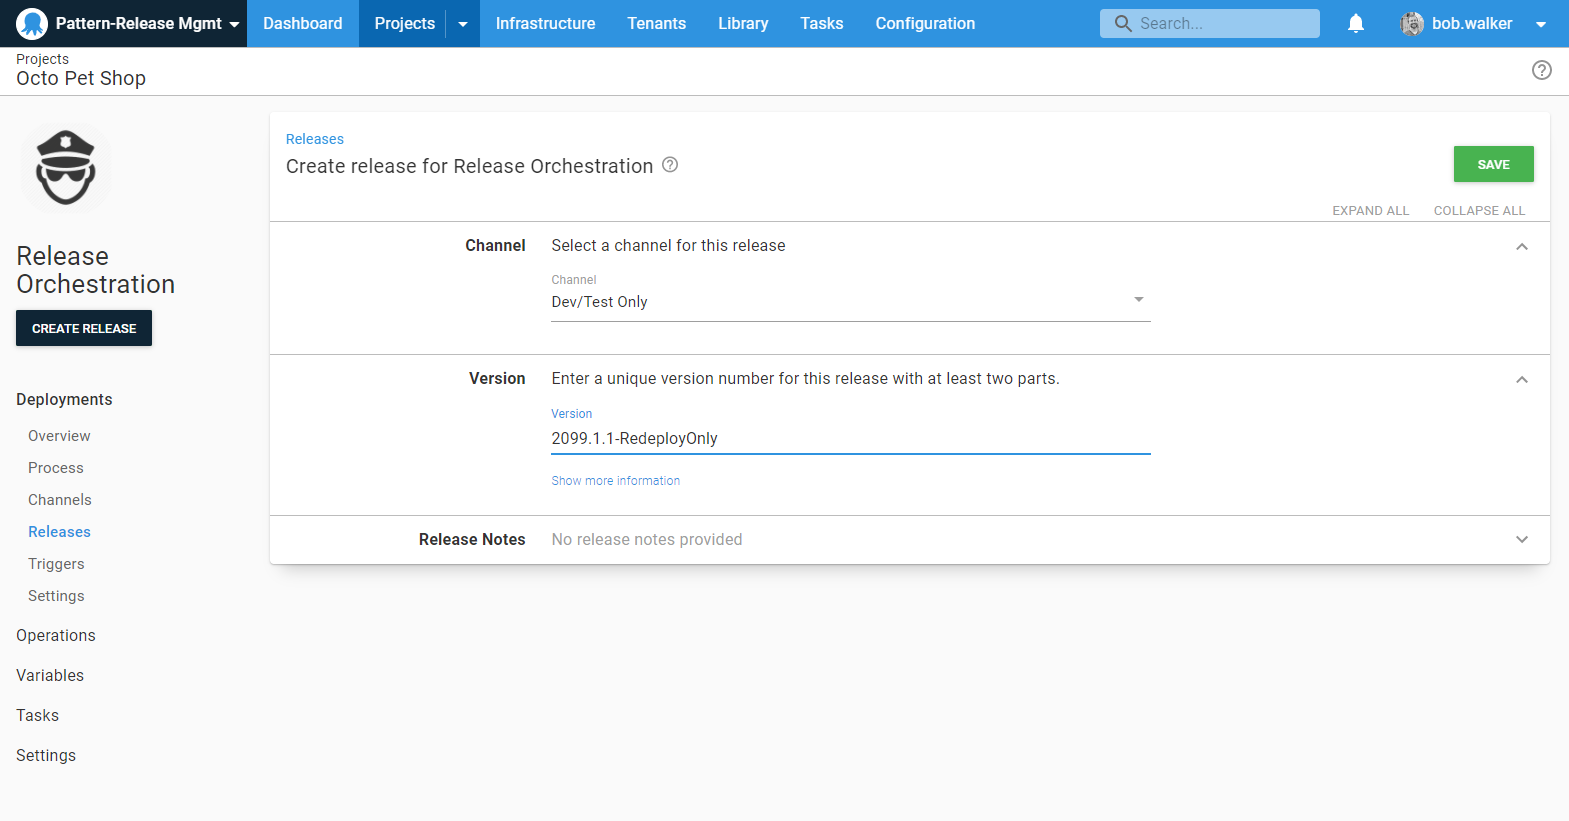Go to the Infrastructure menu
This screenshot has height=821, width=1569.
click(x=545, y=24)
